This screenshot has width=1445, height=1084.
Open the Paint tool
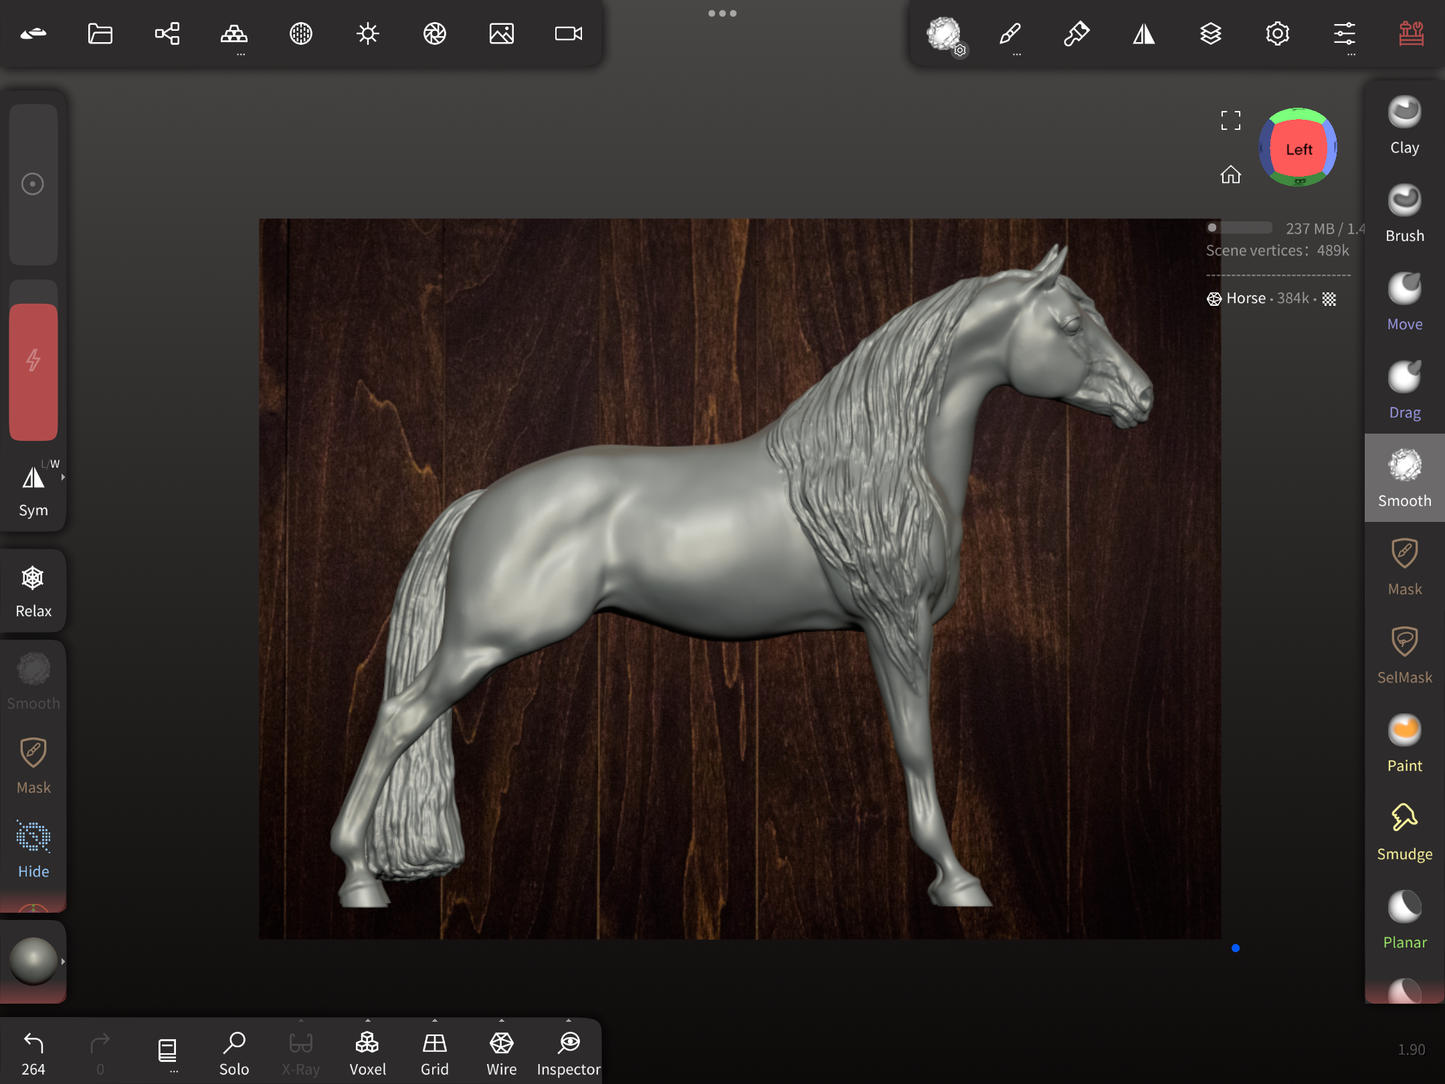(1404, 743)
